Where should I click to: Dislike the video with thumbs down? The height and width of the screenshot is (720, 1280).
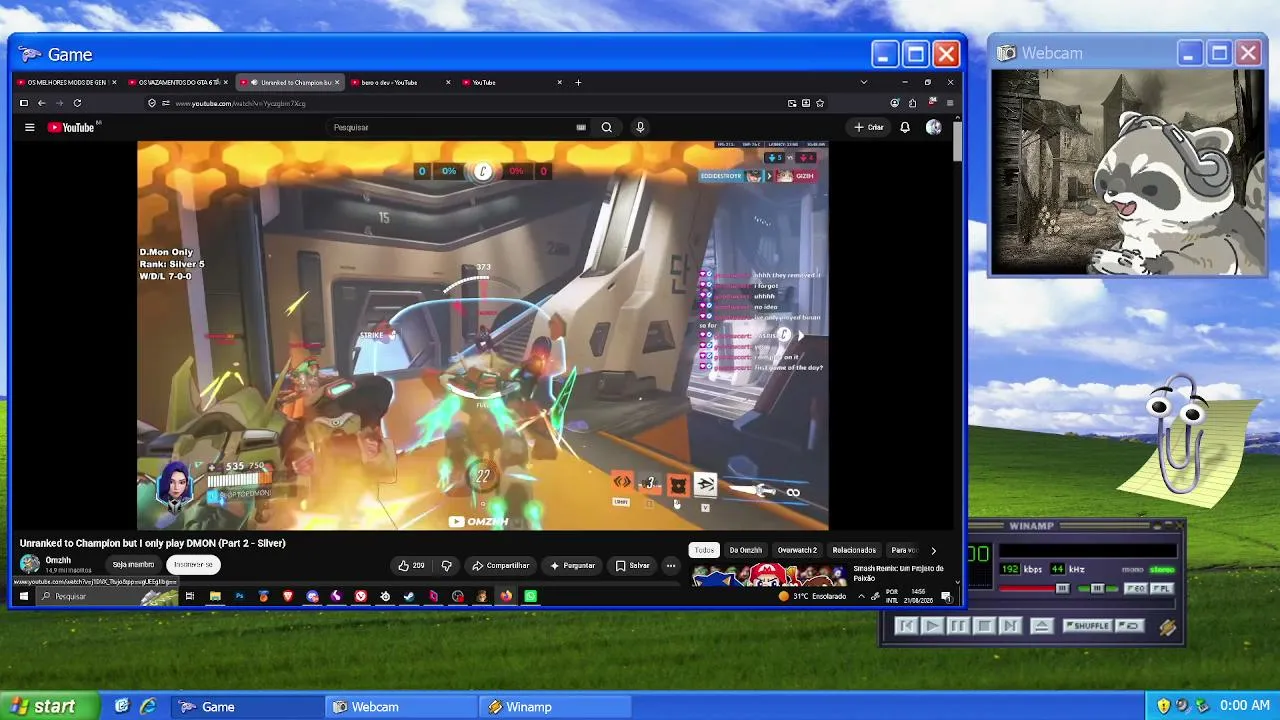point(446,566)
